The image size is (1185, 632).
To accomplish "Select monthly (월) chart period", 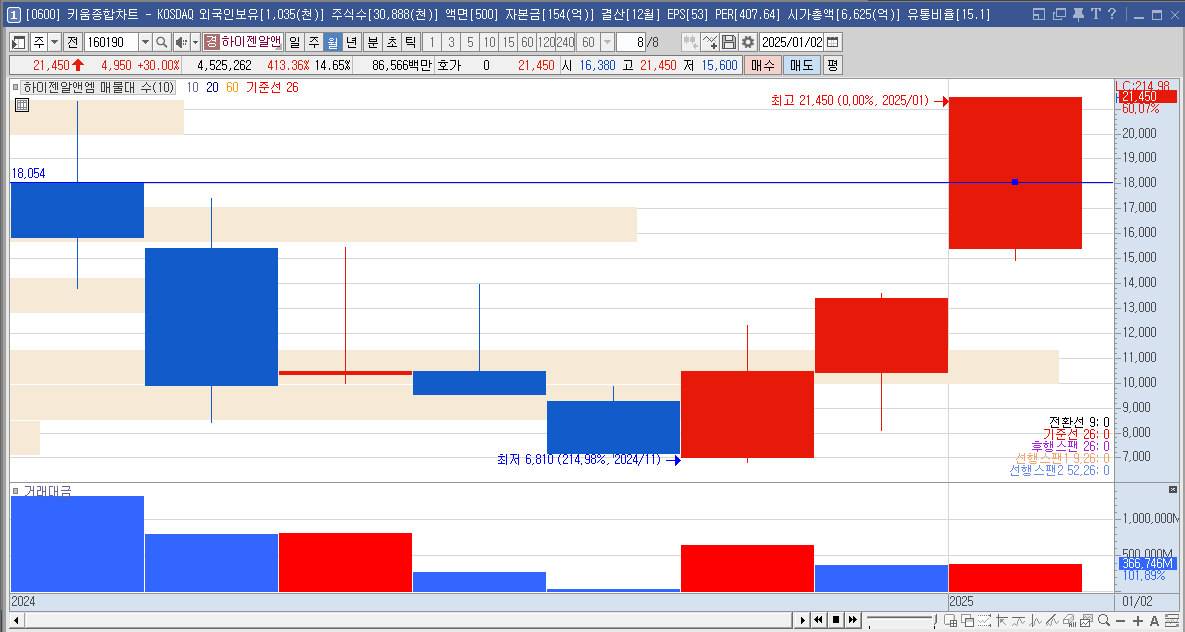I will click(x=333, y=42).
